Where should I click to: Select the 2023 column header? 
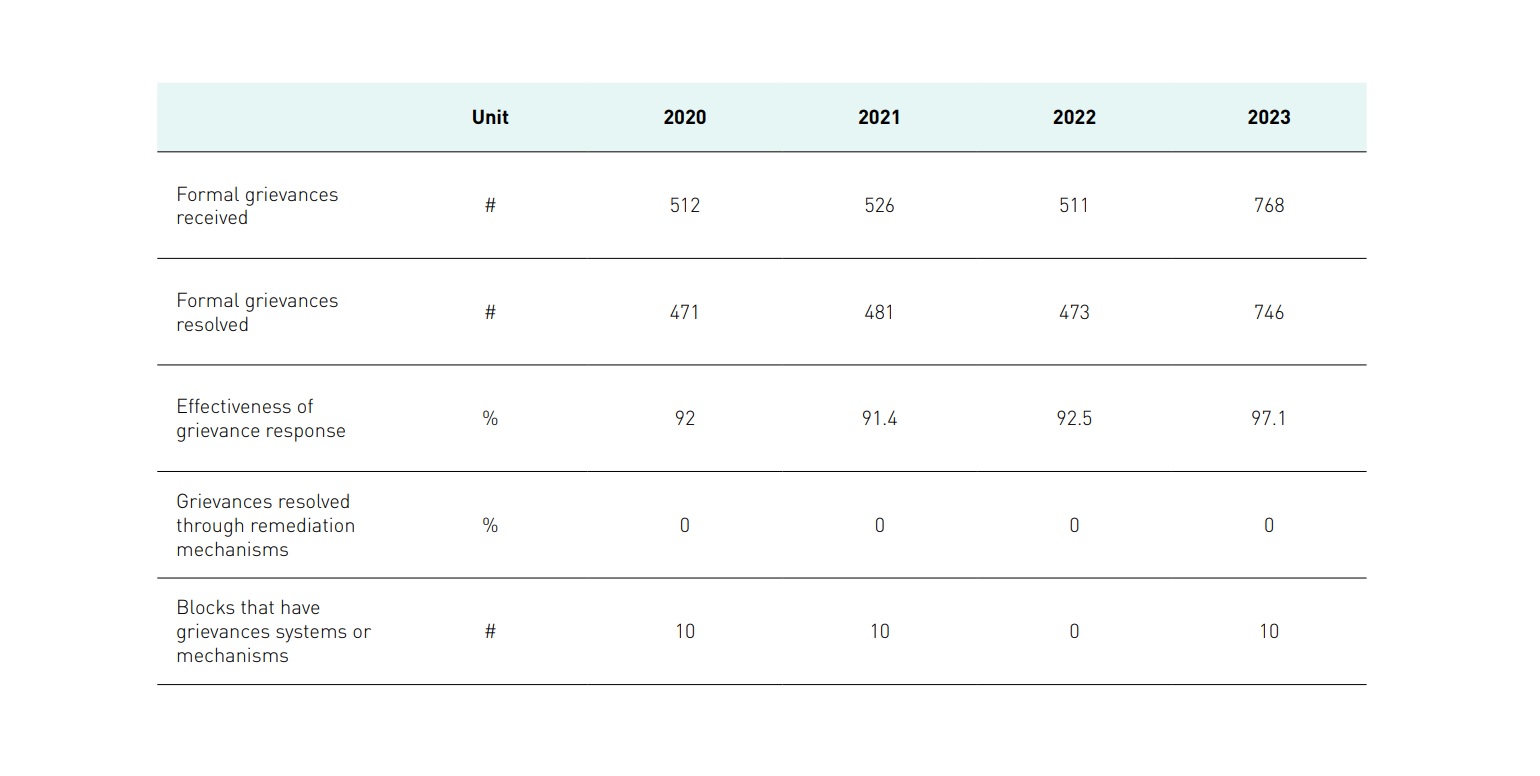tap(1268, 117)
